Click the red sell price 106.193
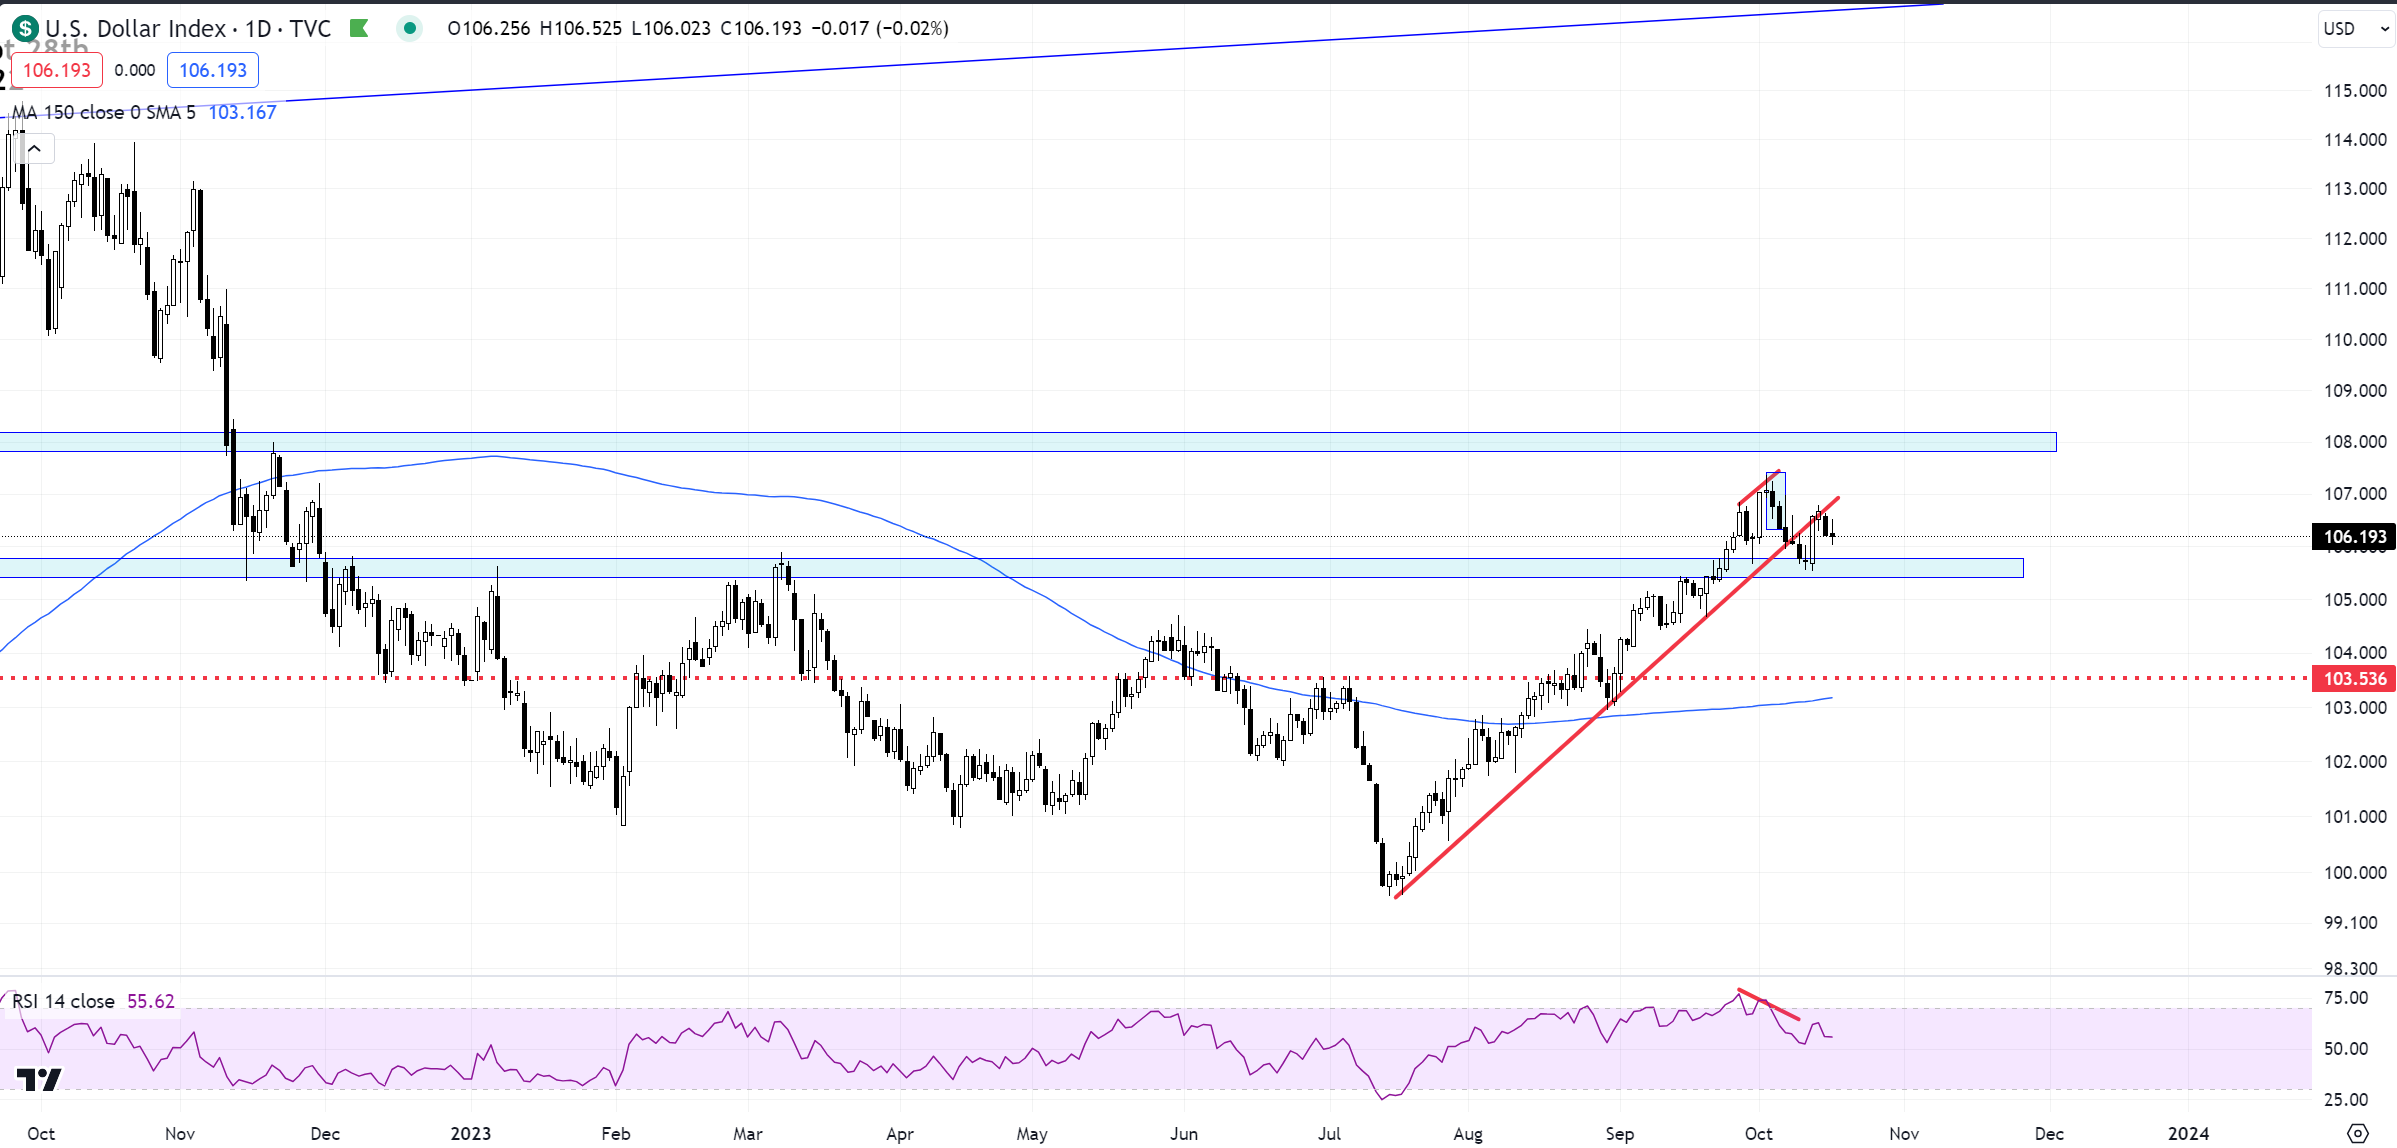Screen dimensions: 2397x1148 pos(57,70)
